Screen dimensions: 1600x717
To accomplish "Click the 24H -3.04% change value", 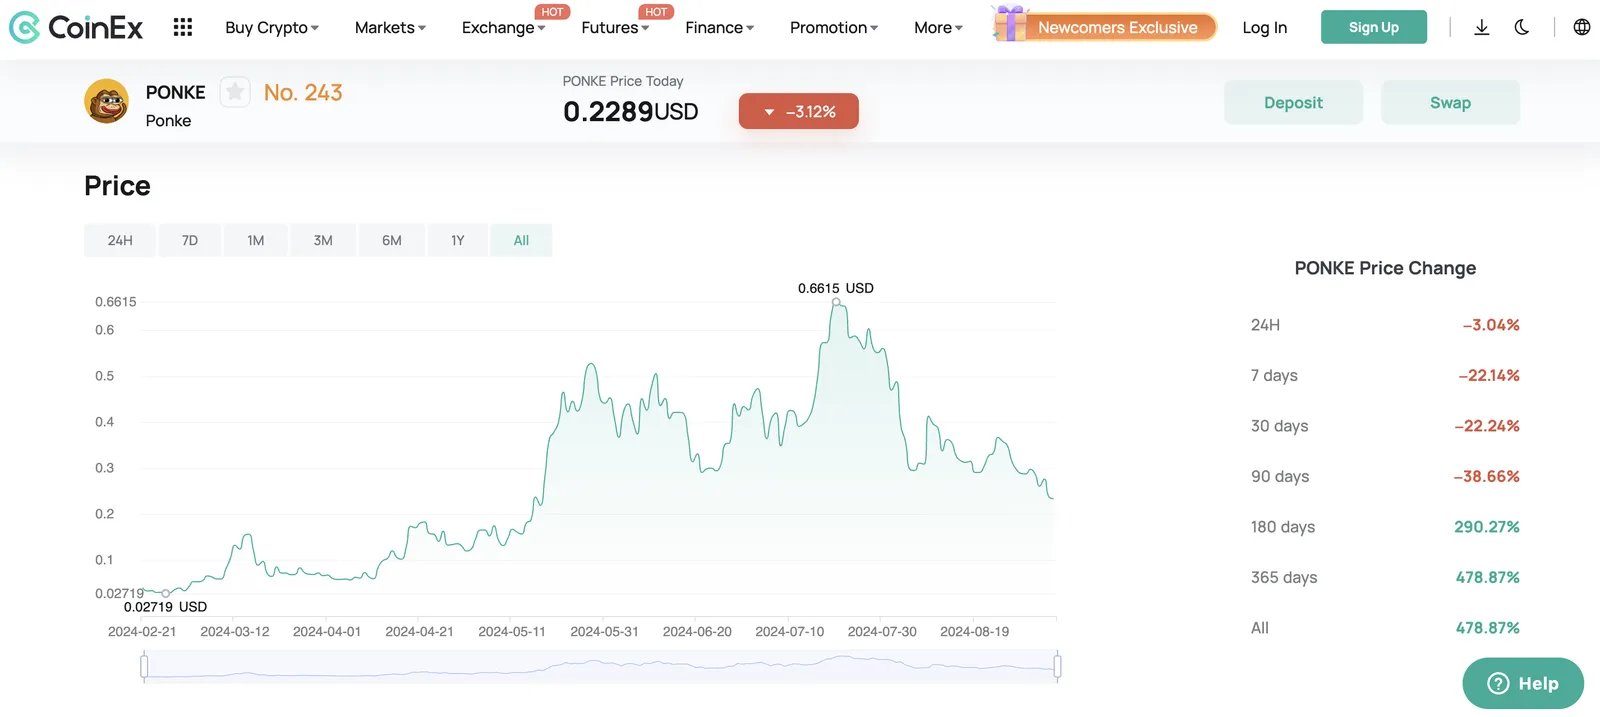I will [x=1491, y=325].
